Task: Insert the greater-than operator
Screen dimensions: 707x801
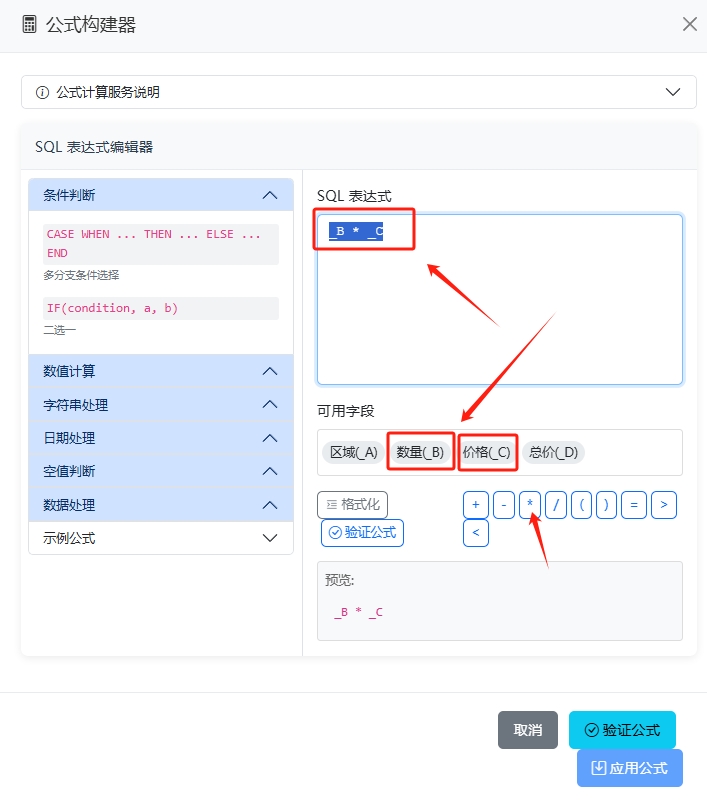Action: [664, 505]
